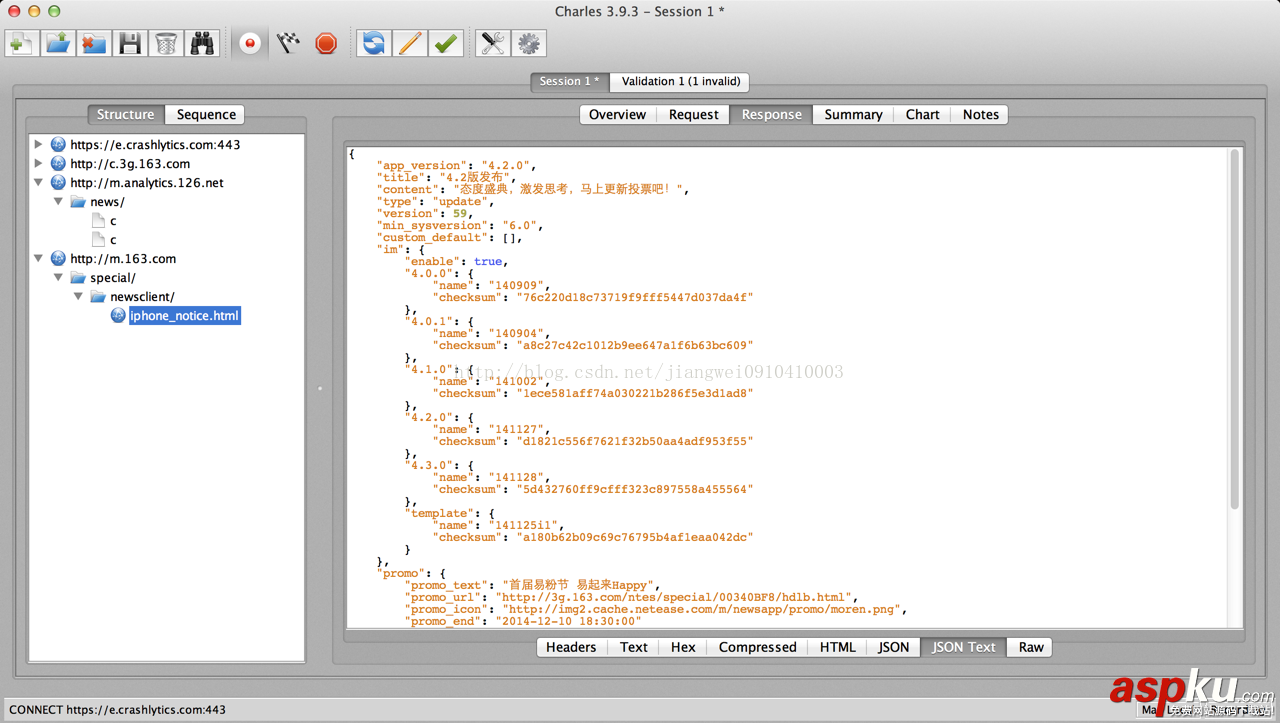The image size is (1280, 723).
Task: Open Settings with the gear icon
Action: coord(528,43)
